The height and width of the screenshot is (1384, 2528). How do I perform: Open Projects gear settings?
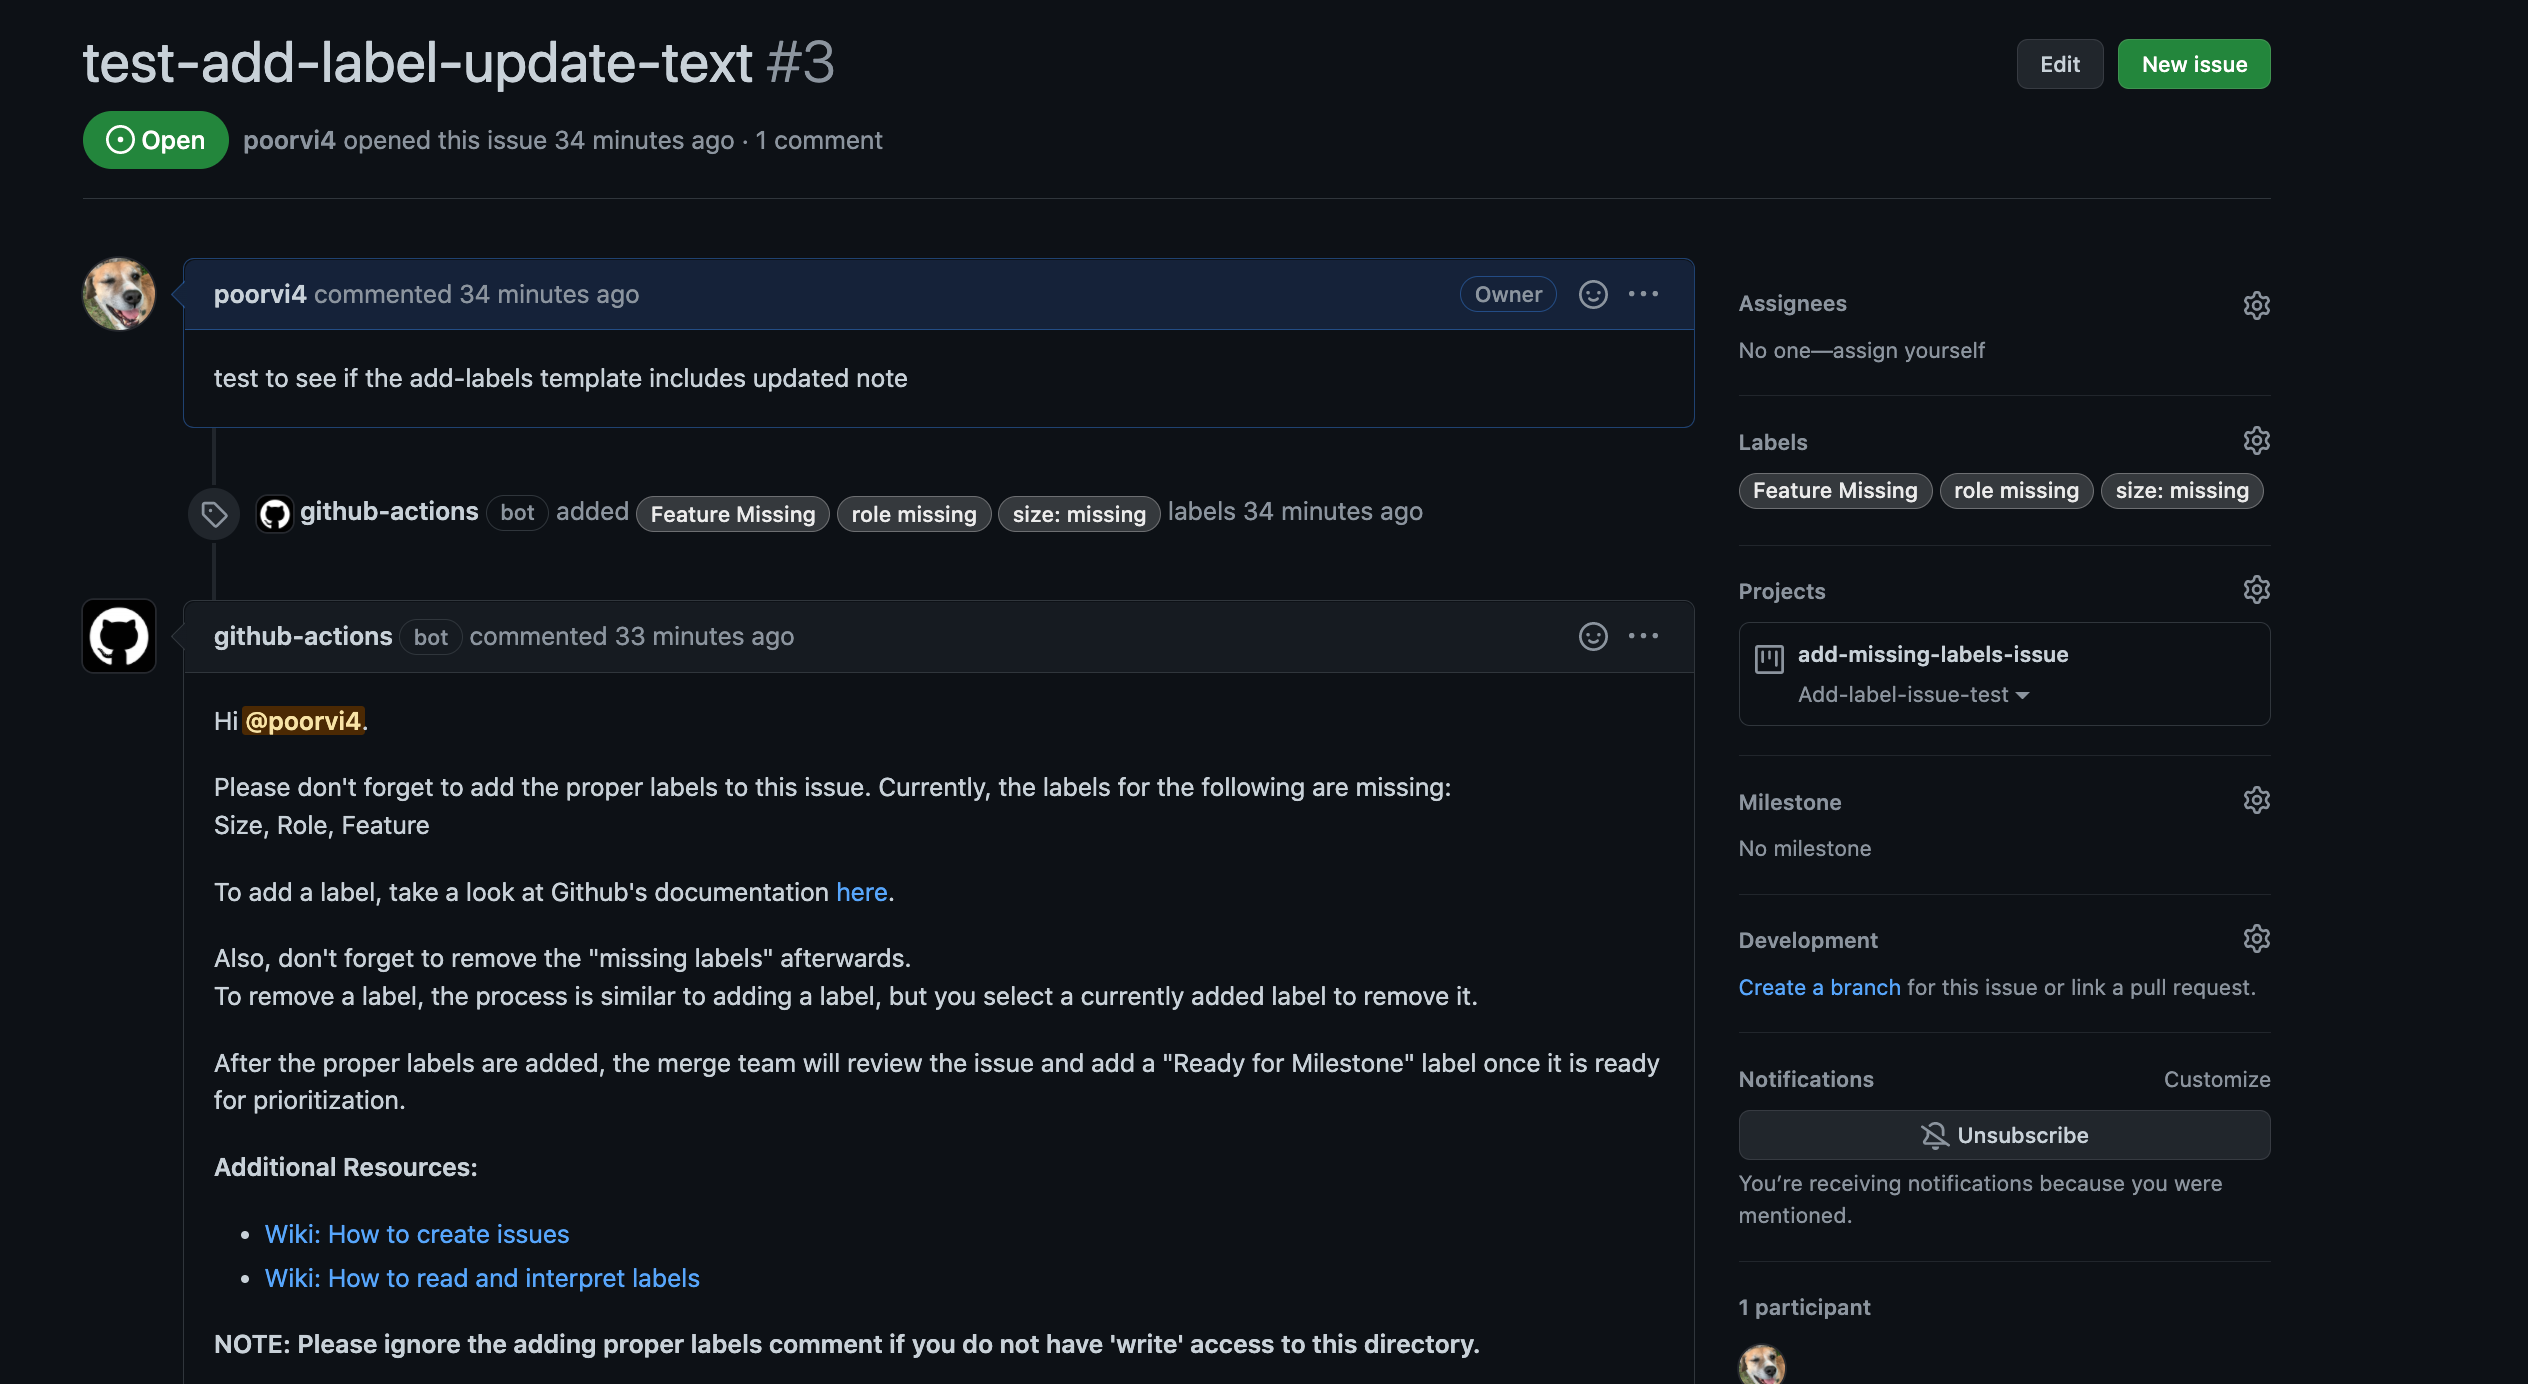2256,590
